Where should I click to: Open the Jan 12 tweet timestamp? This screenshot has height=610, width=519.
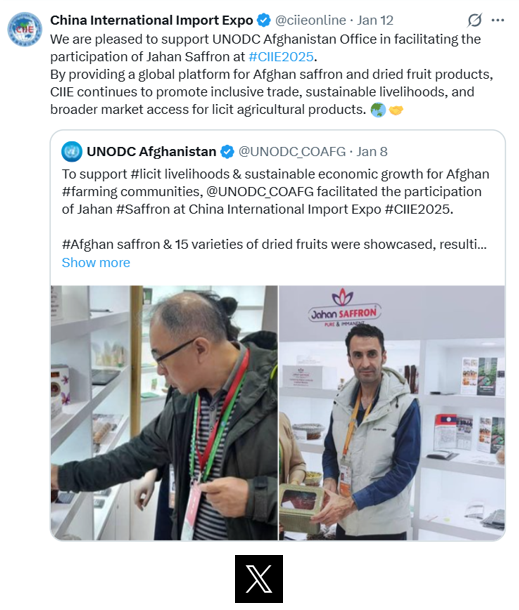click(375, 20)
